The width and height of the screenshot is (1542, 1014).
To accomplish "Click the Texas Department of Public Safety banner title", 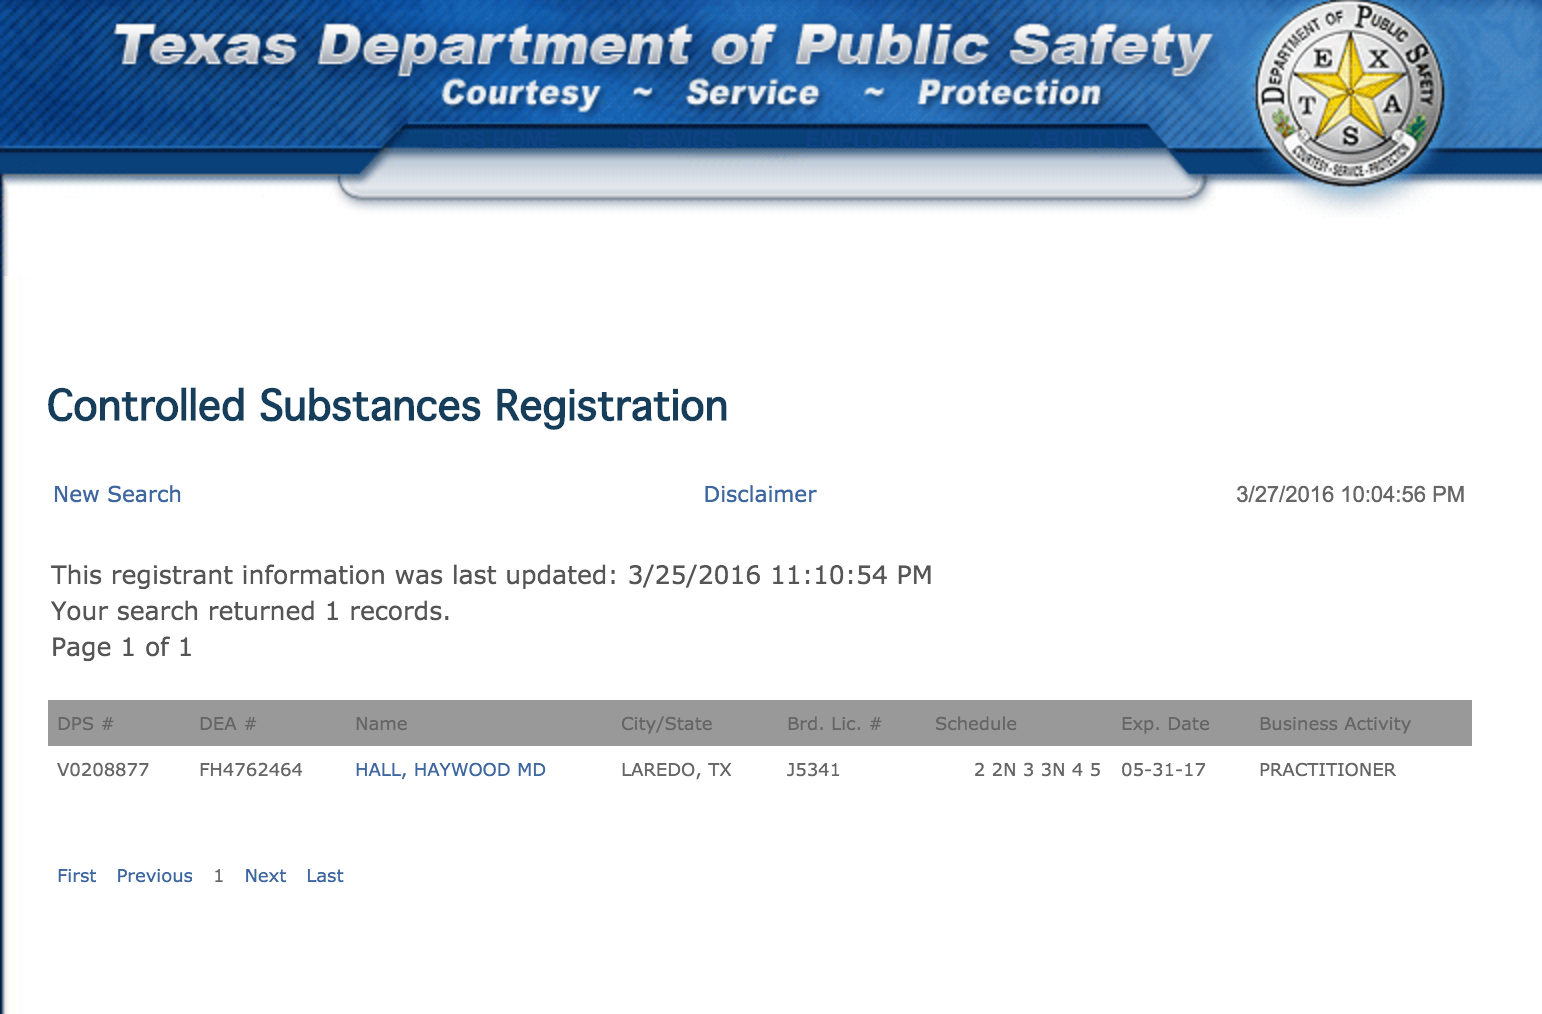I will 662,46.
